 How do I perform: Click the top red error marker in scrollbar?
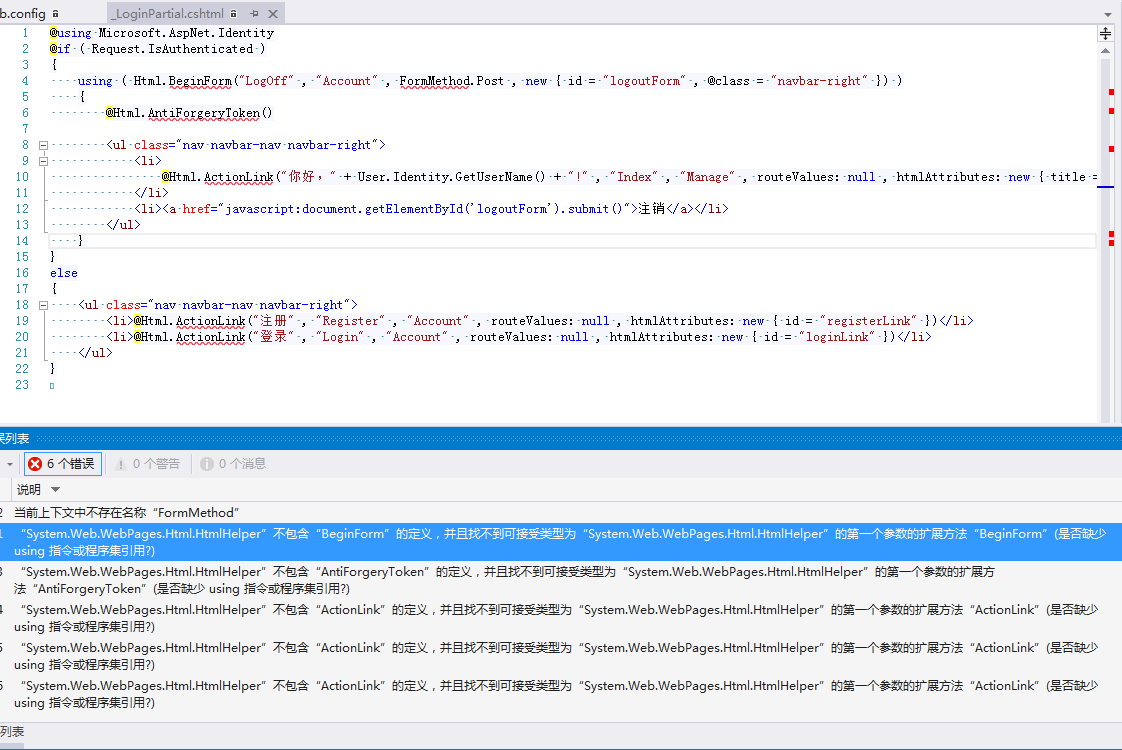(1111, 92)
